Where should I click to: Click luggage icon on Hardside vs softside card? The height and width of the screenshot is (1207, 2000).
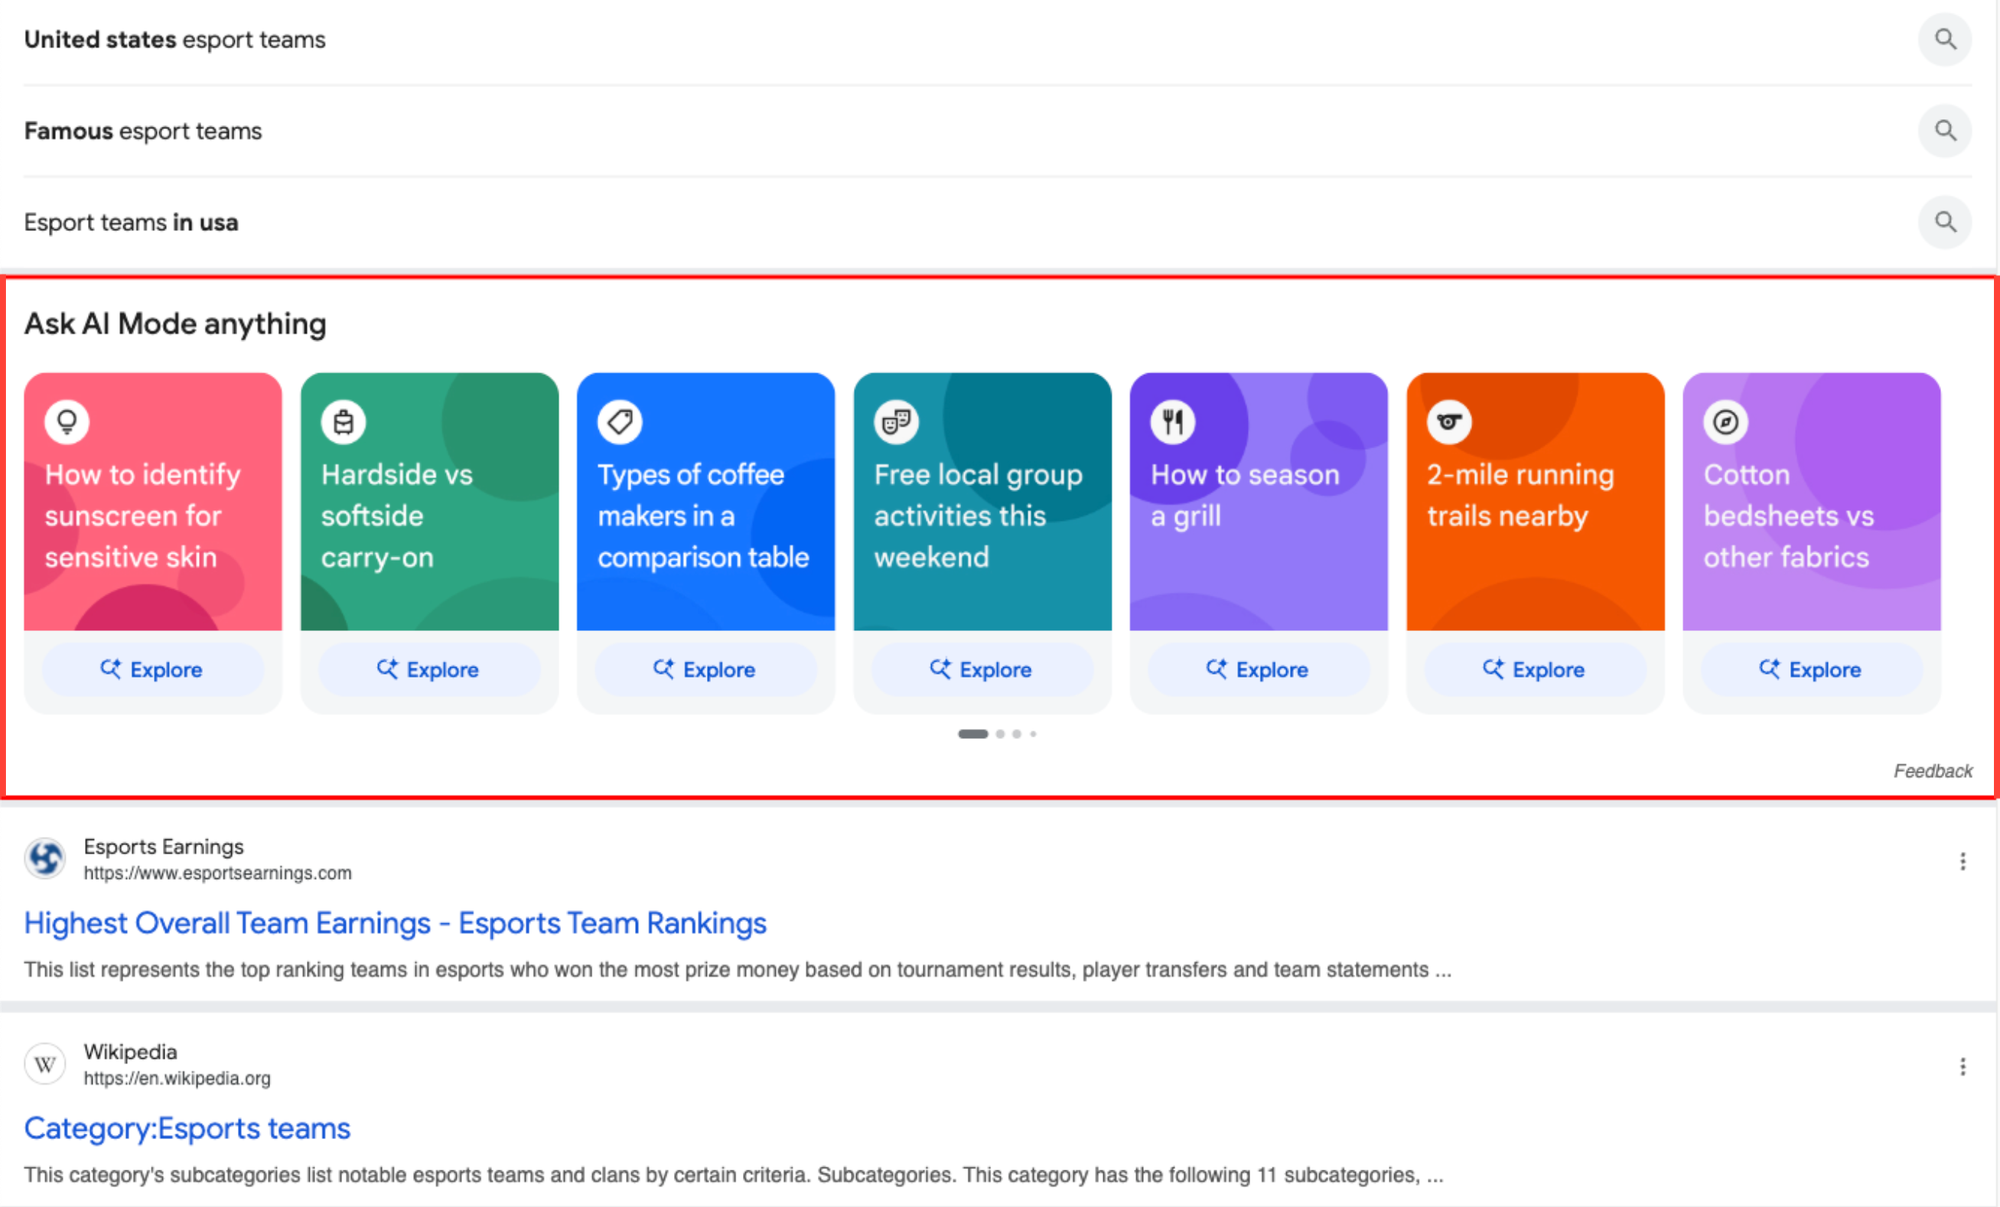pos(343,422)
